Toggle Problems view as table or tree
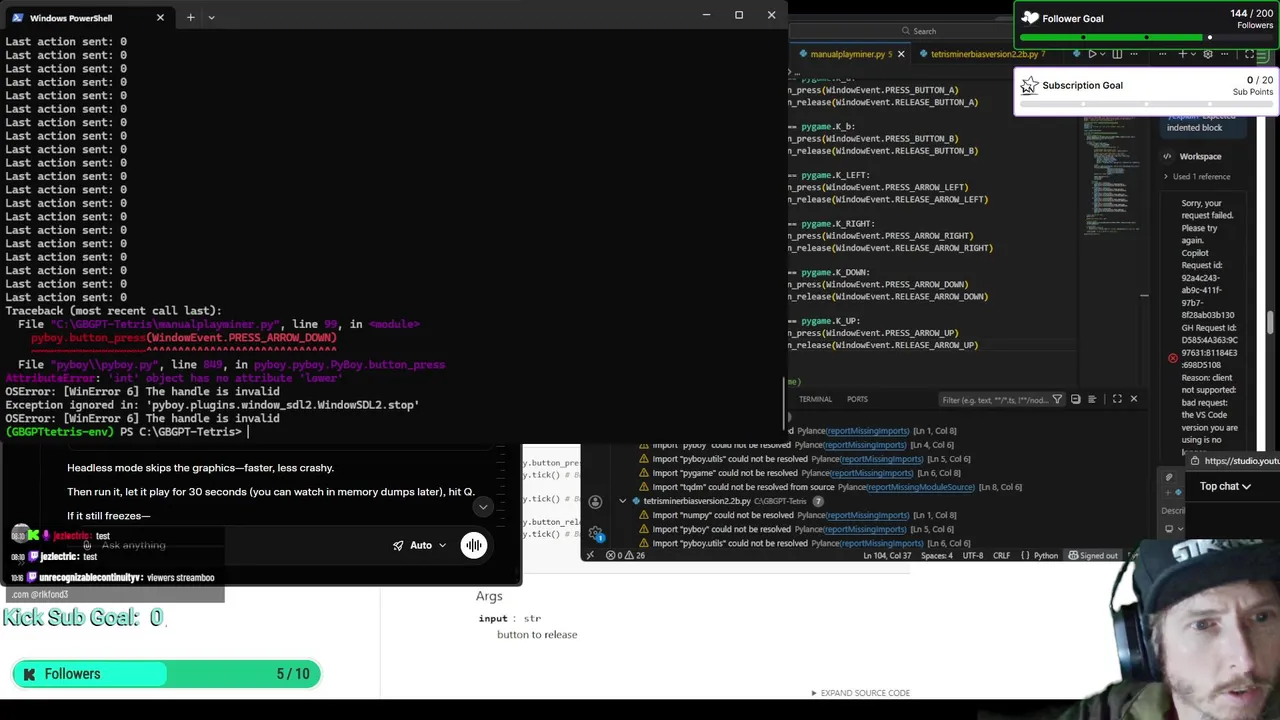This screenshot has width=1280, height=720. point(1092,399)
